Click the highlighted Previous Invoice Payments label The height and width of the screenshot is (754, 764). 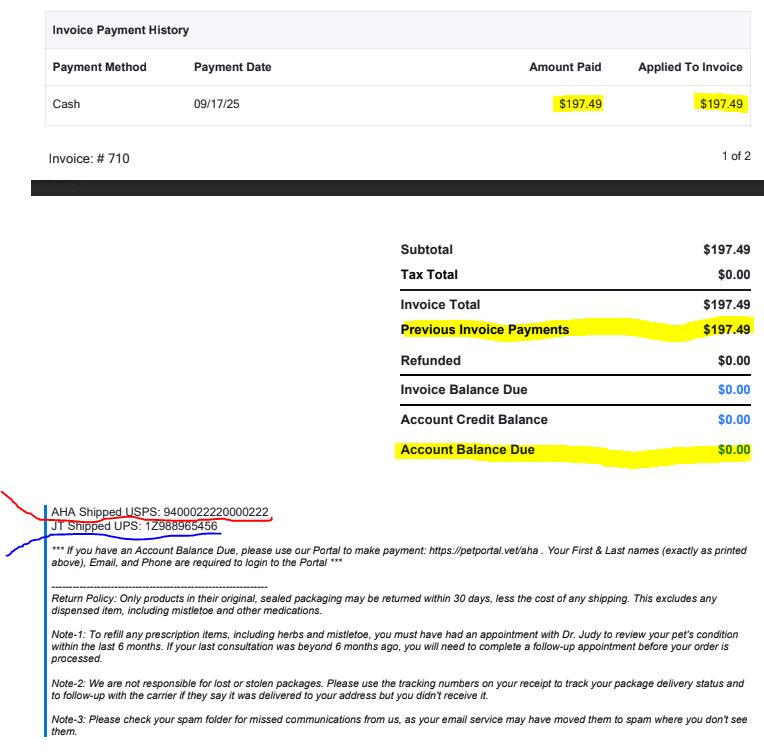(x=484, y=330)
